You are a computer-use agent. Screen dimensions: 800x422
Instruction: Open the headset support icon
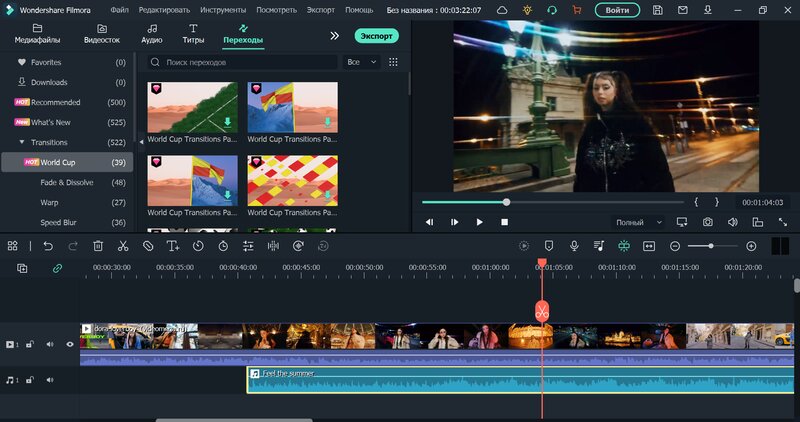552,10
